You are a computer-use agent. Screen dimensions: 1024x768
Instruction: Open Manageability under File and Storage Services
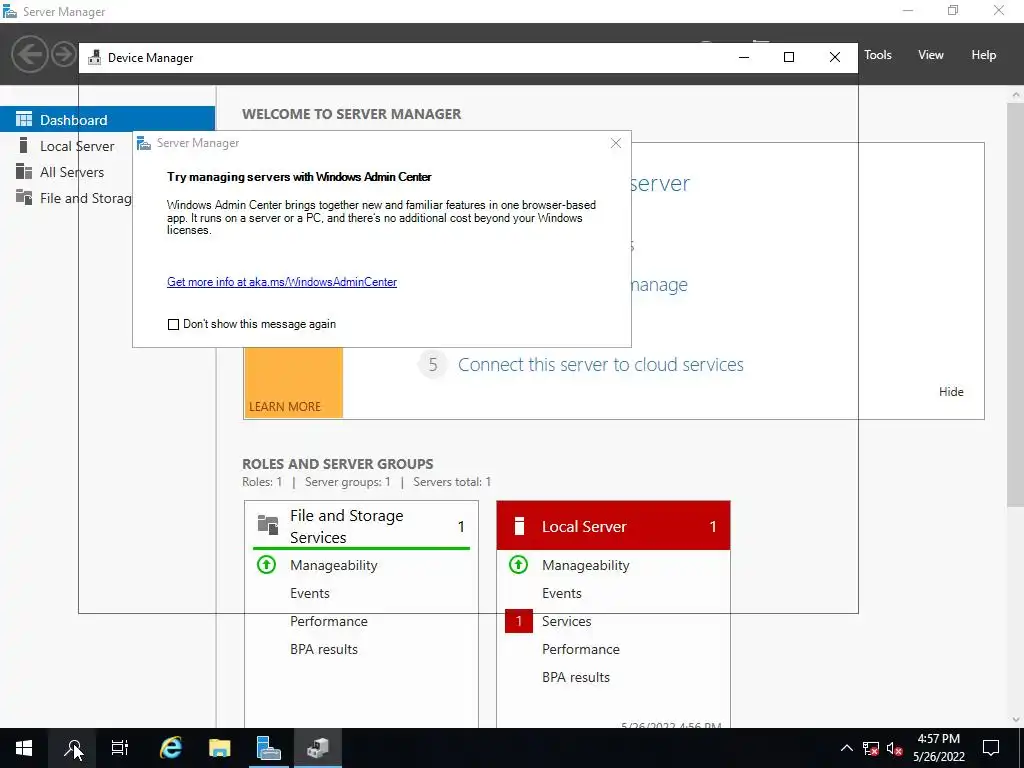coord(334,566)
